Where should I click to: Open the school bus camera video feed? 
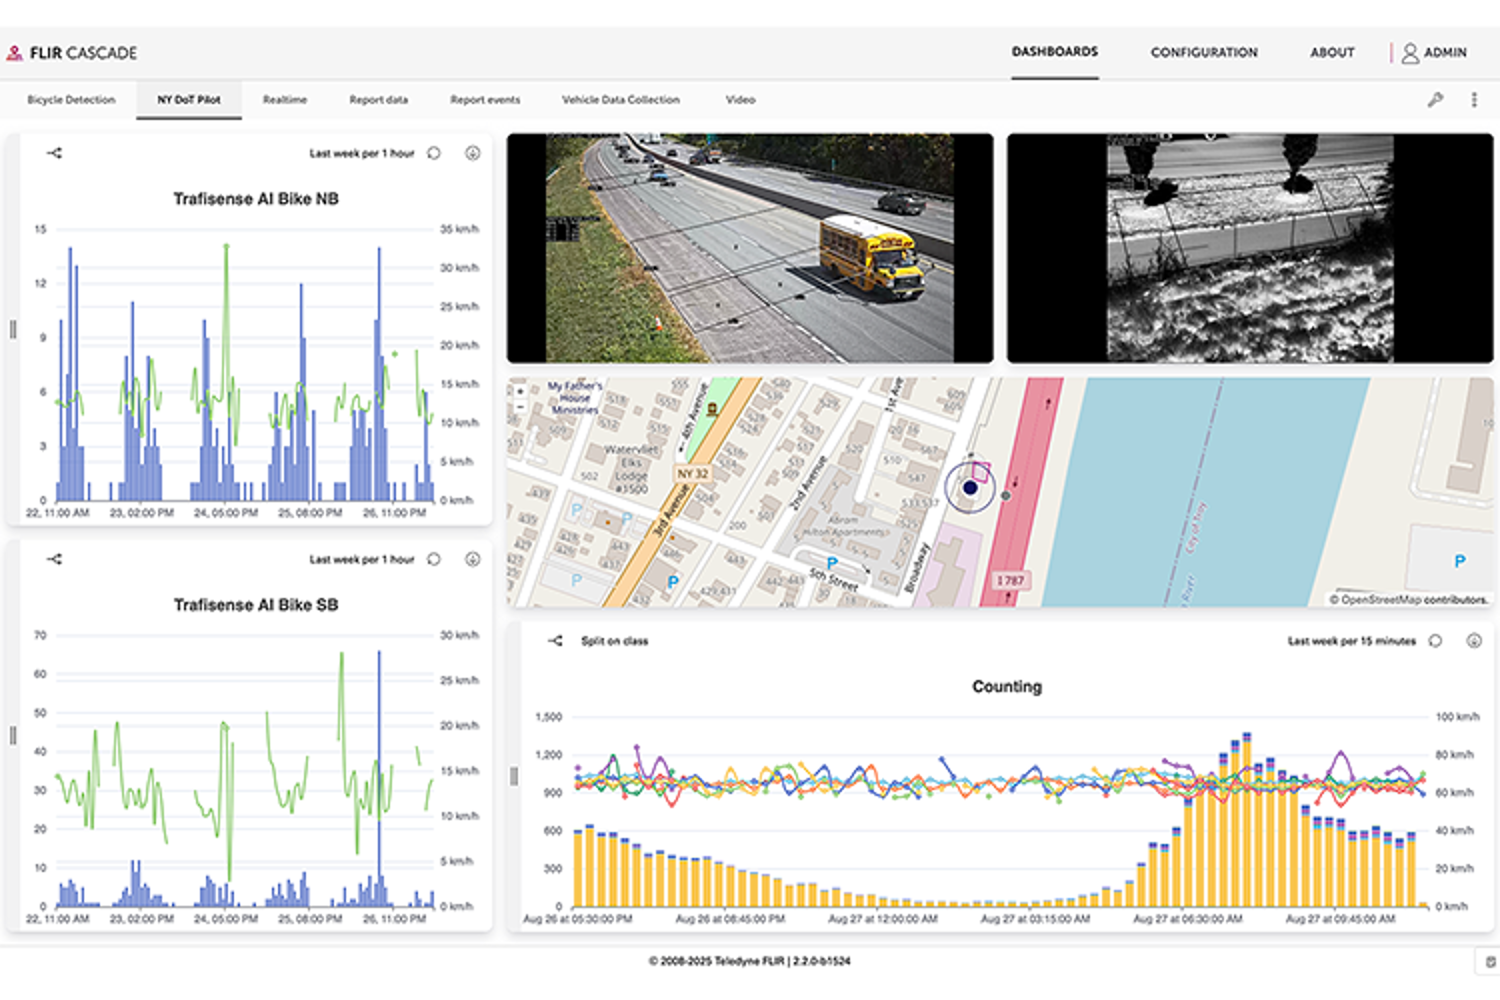pyautogui.click(x=750, y=248)
